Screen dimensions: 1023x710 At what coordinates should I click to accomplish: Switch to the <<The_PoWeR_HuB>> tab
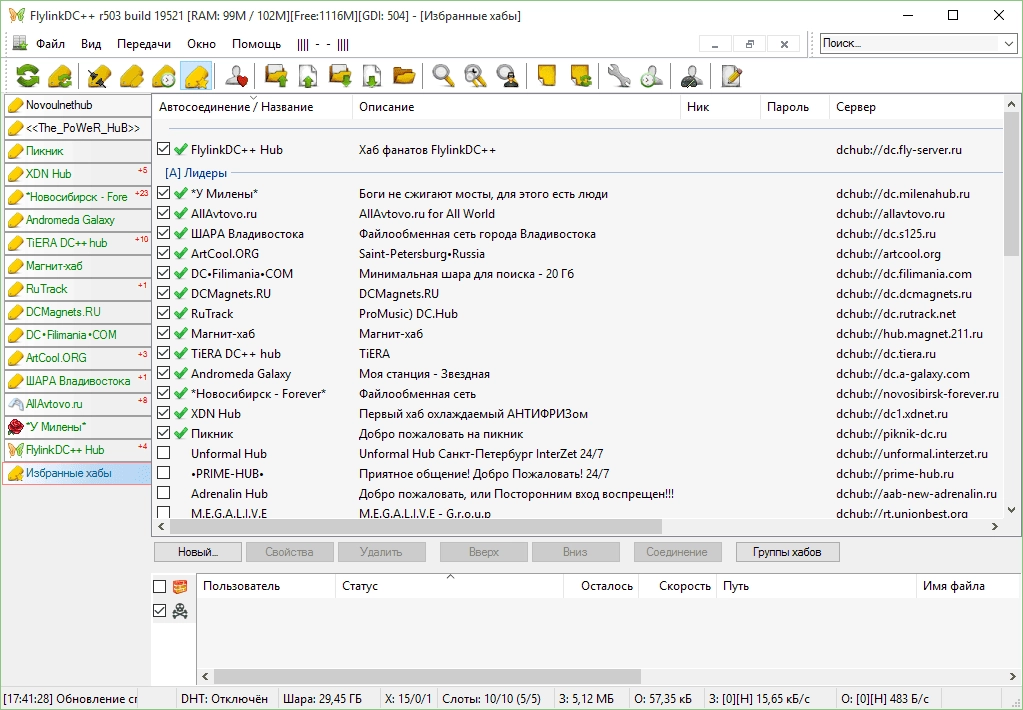77,128
